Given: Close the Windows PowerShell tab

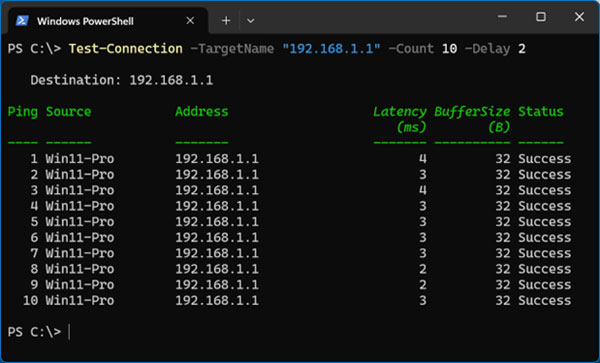Looking at the screenshot, I should tap(190, 21).
